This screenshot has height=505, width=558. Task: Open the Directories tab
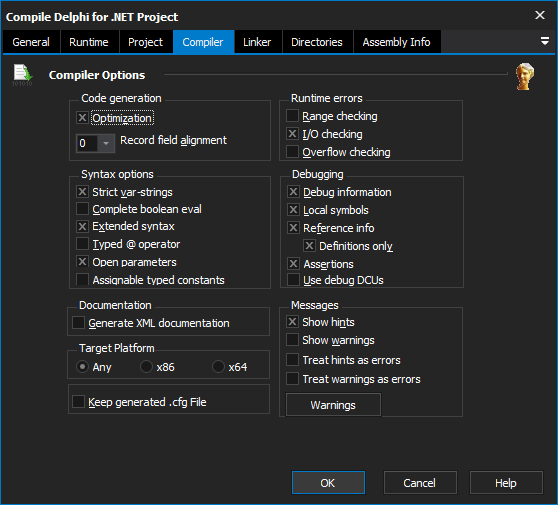click(x=317, y=42)
